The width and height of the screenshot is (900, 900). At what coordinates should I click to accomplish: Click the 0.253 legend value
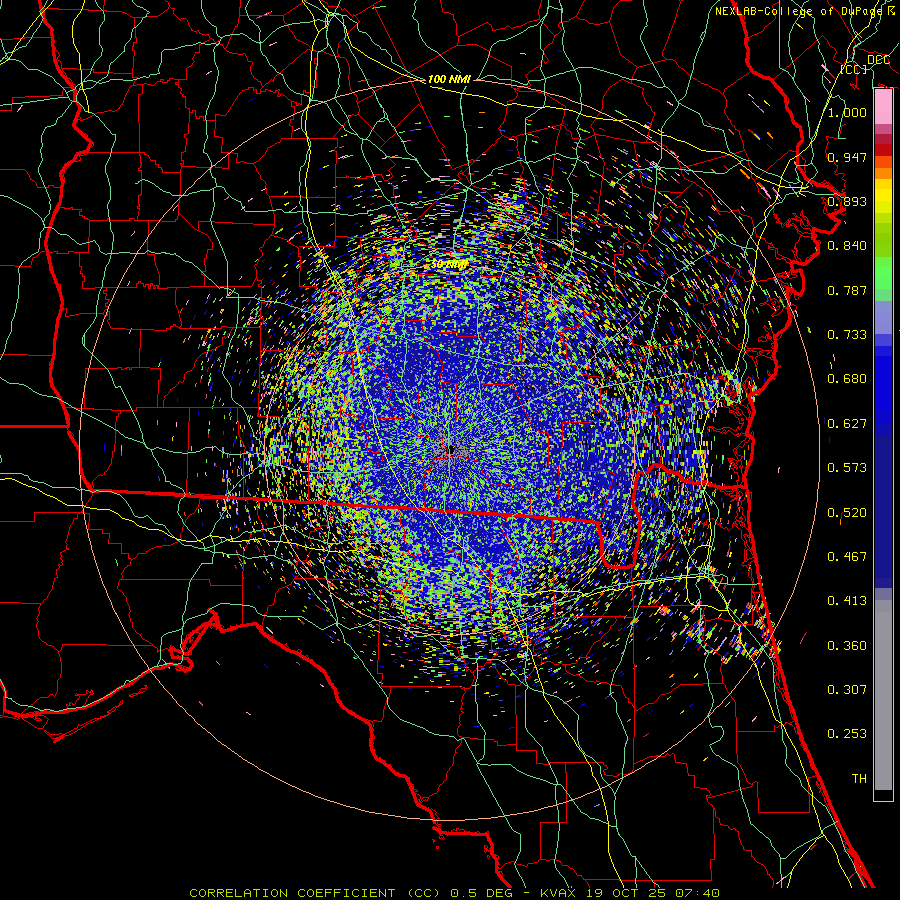tap(847, 734)
